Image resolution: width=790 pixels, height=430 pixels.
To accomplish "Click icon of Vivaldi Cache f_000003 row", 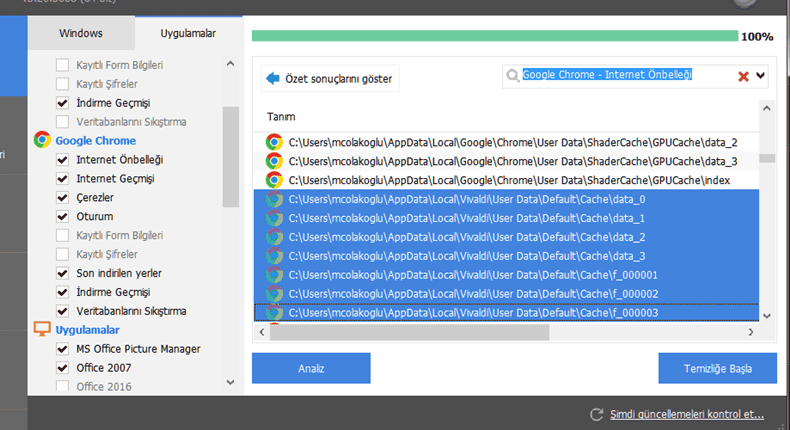I will pyautogui.click(x=274, y=313).
